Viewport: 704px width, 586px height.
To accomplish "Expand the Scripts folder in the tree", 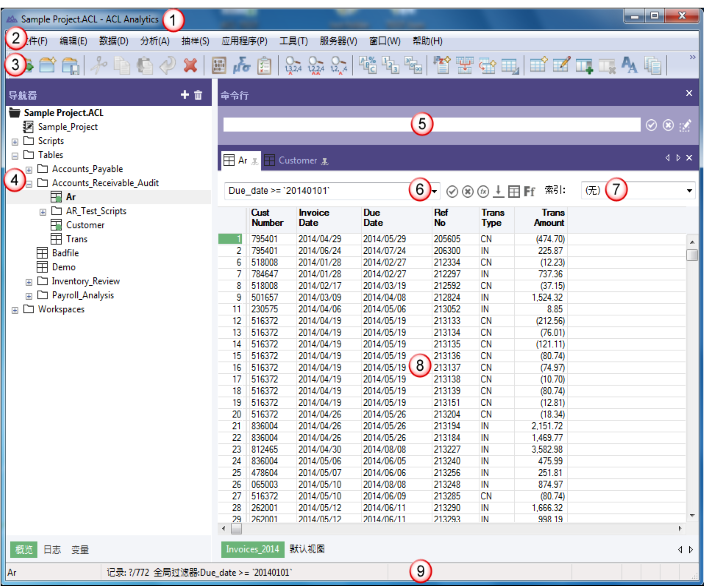I will [x=15, y=141].
